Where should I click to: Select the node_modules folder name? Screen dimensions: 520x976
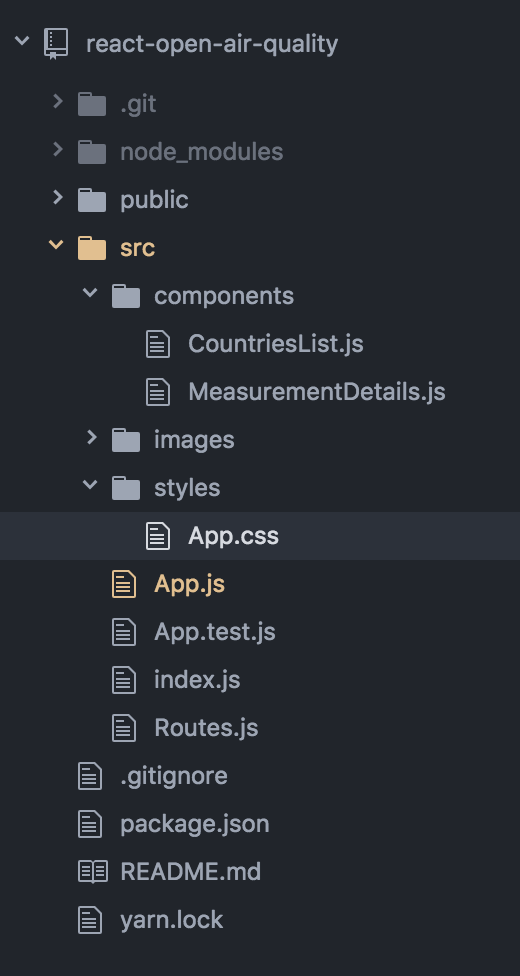(202, 152)
